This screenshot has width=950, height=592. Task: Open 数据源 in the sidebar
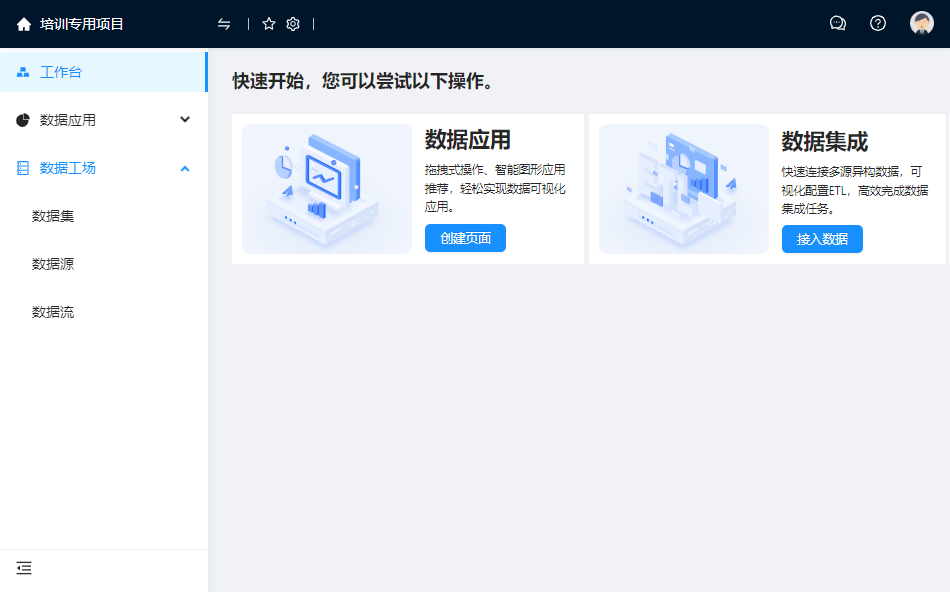click(x=53, y=264)
